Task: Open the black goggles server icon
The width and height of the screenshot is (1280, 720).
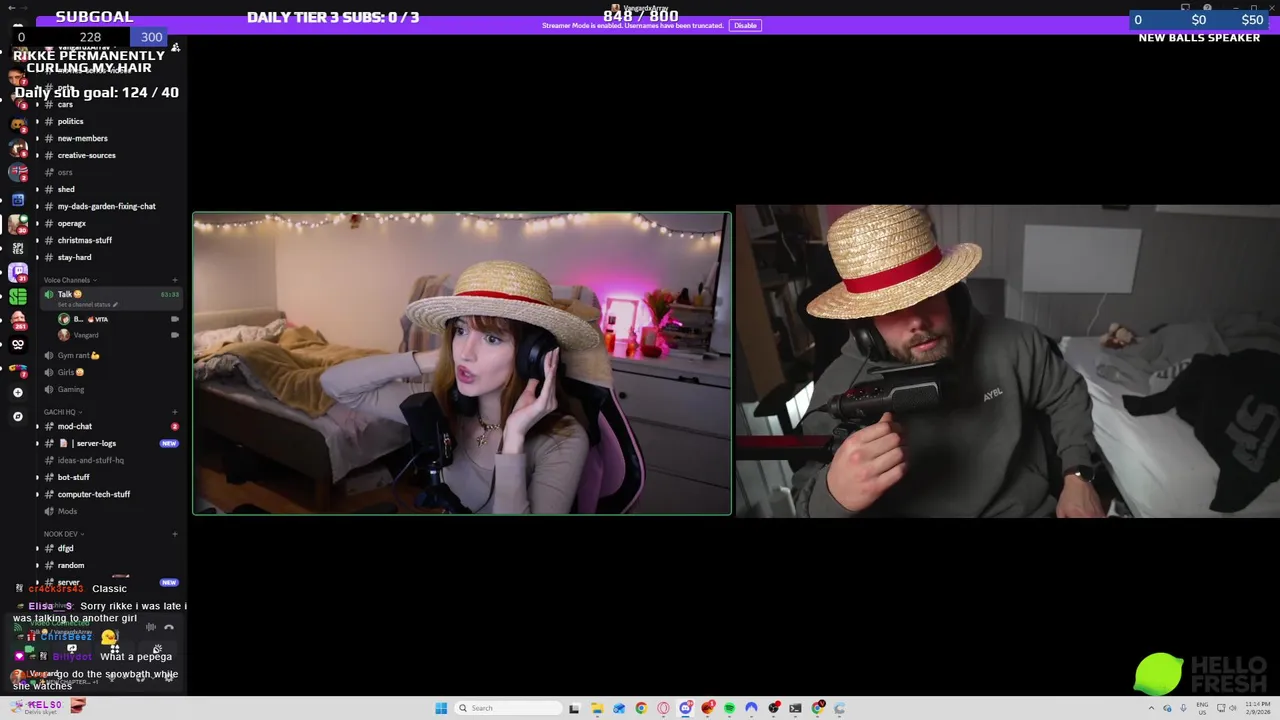Action: pos(18,344)
